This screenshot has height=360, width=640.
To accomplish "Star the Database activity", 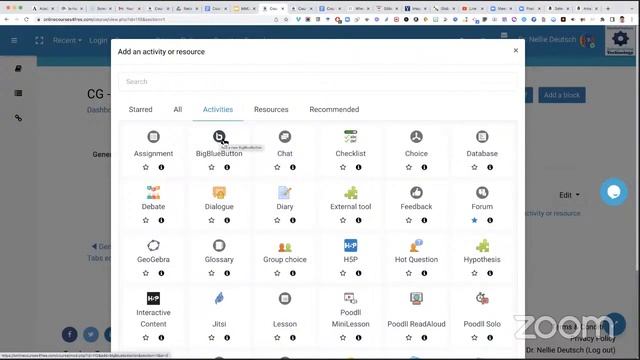I will [474, 167].
